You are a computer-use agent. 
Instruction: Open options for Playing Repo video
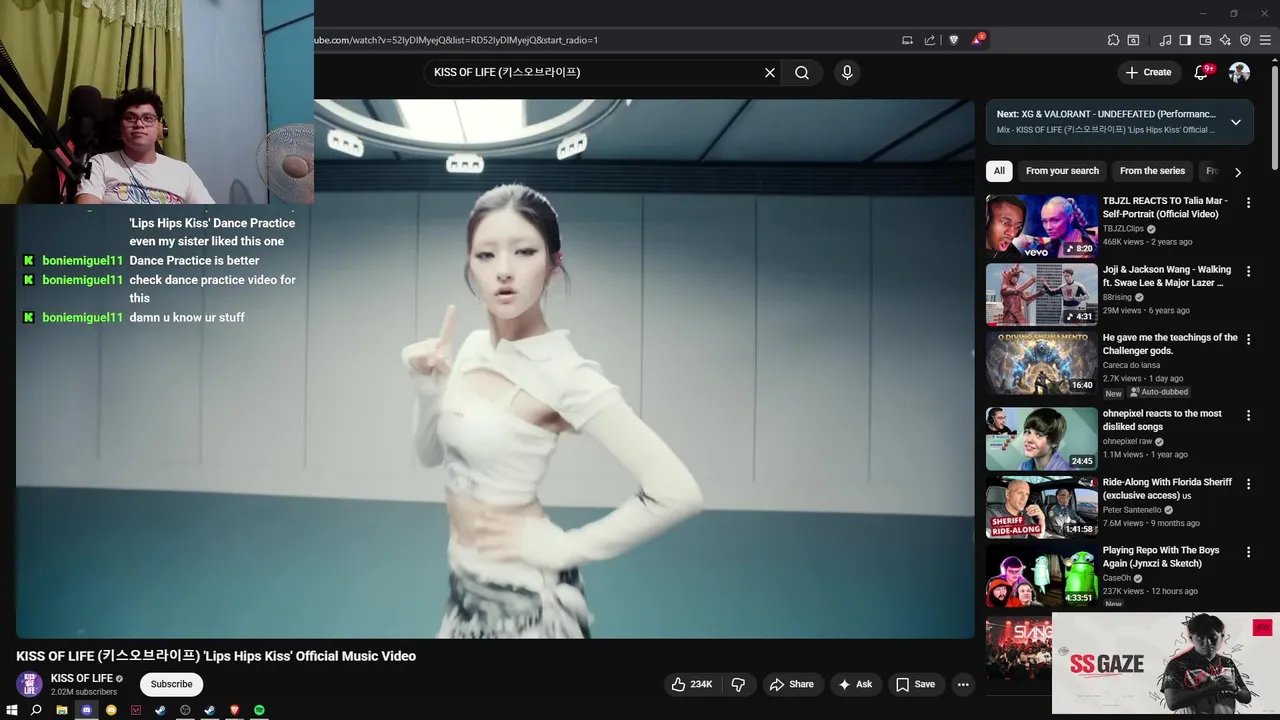pyautogui.click(x=1248, y=552)
